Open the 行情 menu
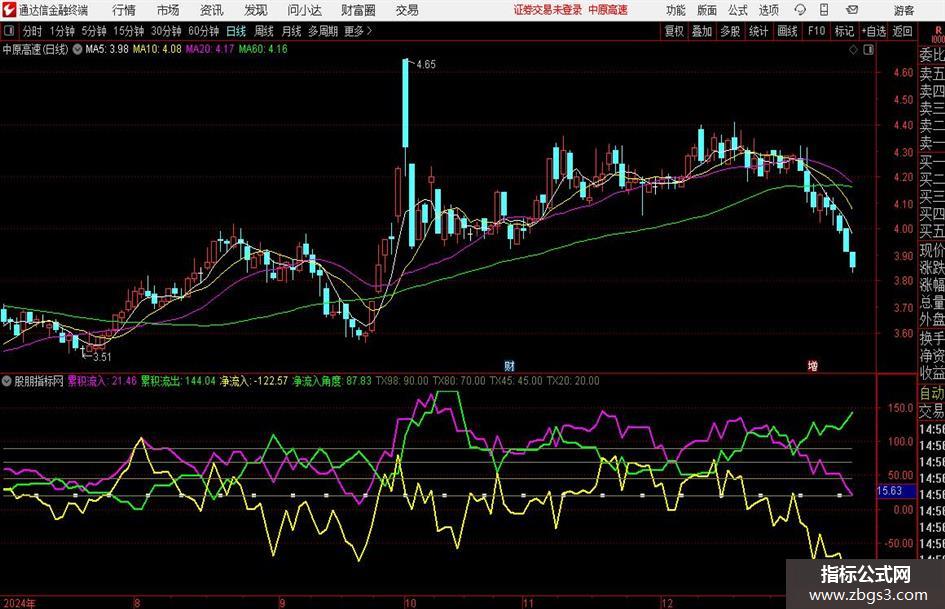945x609 pixels. coord(124,10)
